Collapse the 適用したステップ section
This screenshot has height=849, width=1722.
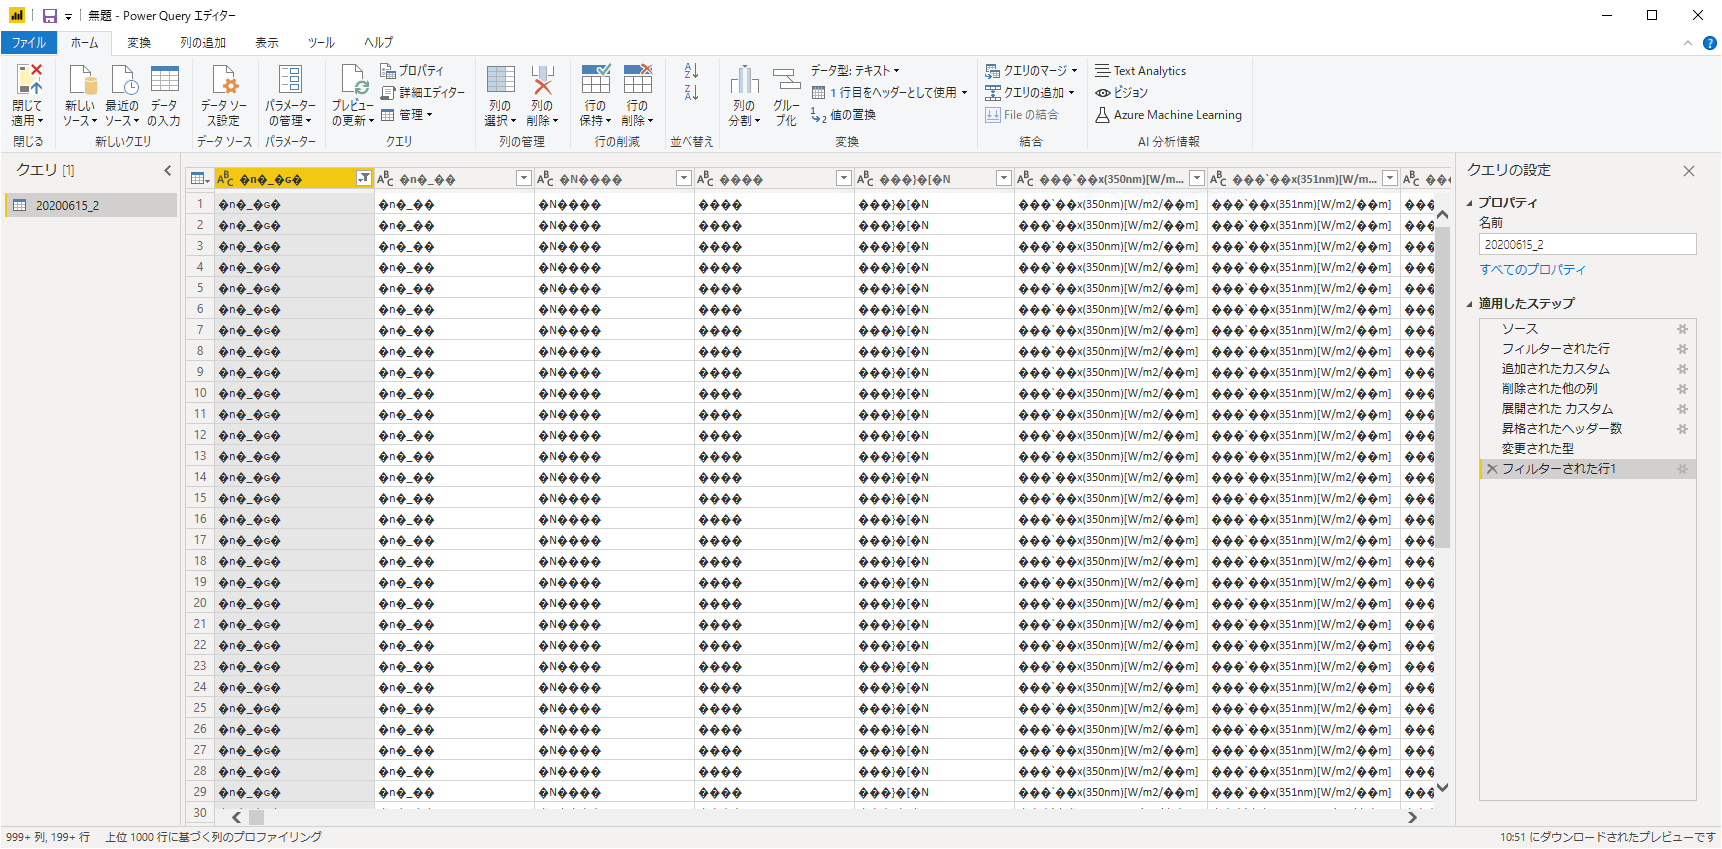coord(1470,304)
